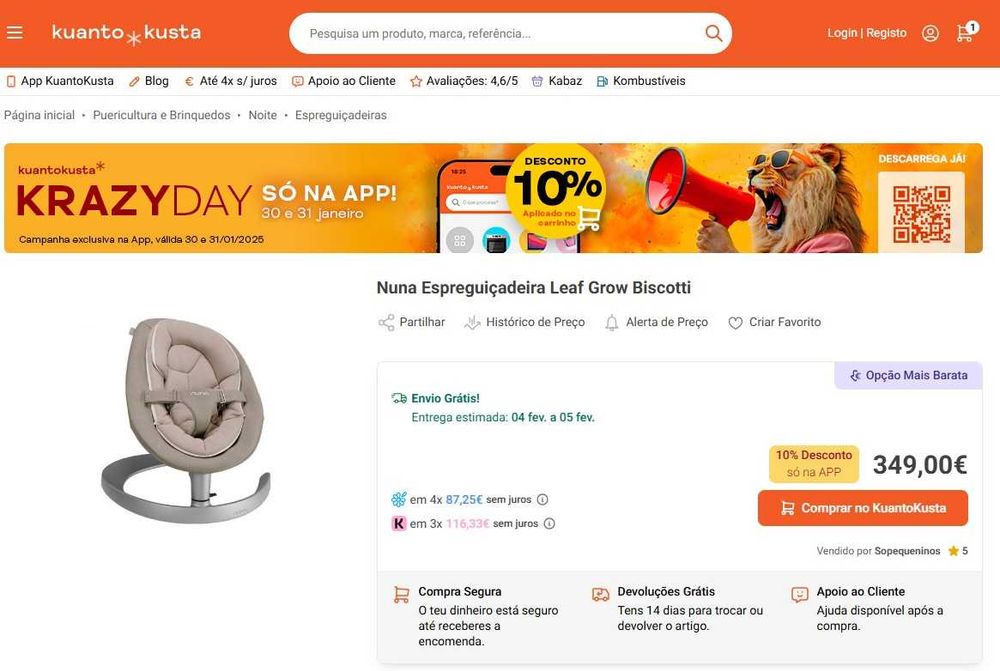Click the user account icon
This screenshot has height=671, width=1000.
click(930, 33)
